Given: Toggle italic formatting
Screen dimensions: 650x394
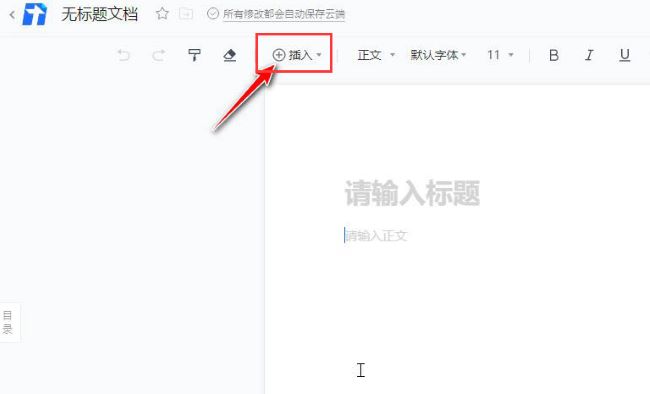Looking at the screenshot, I should pyautogui.click(x=589, y=55).
